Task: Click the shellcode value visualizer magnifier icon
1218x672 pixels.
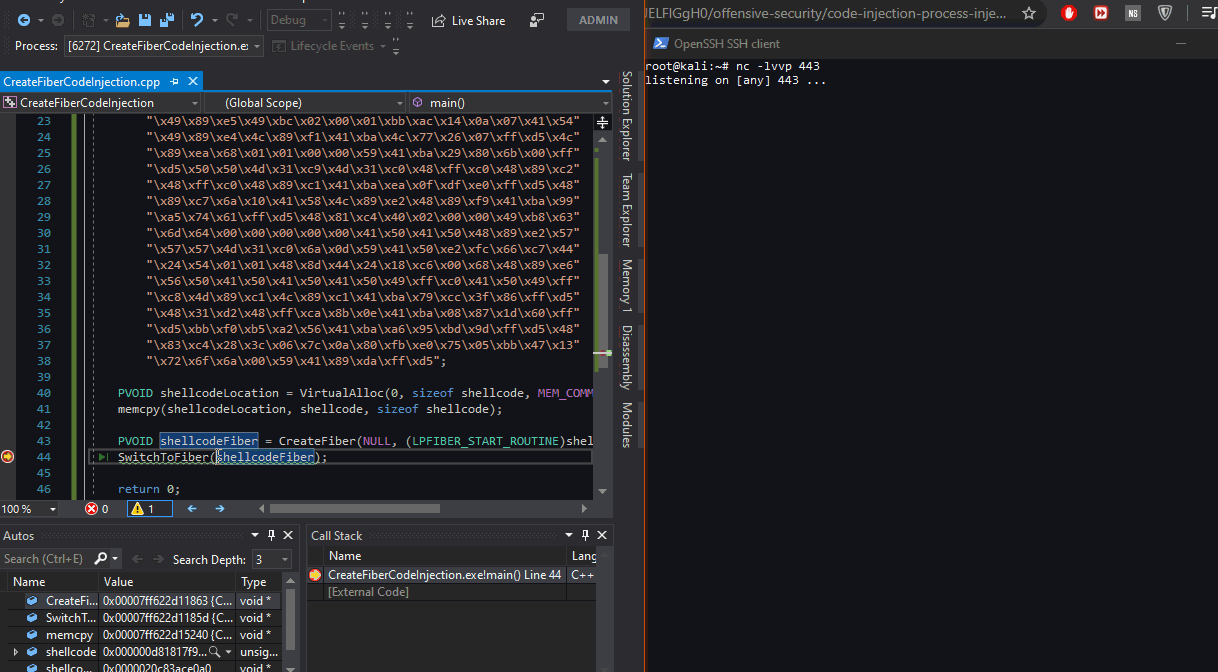Action: pyautogui.click(x=214, y=652)
